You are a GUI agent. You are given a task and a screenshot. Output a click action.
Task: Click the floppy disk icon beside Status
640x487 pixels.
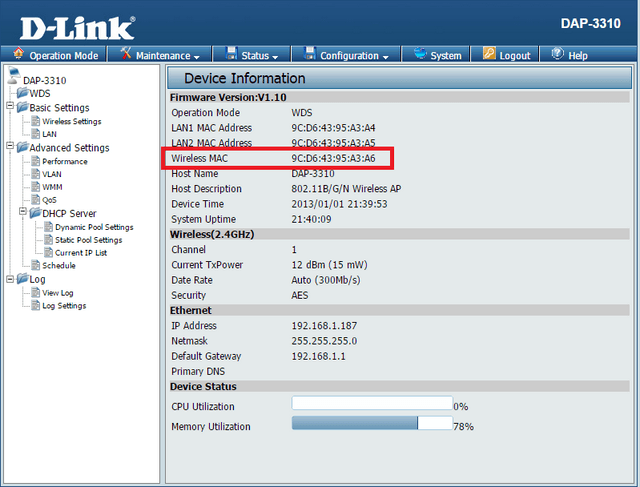[x=231, y=53]
